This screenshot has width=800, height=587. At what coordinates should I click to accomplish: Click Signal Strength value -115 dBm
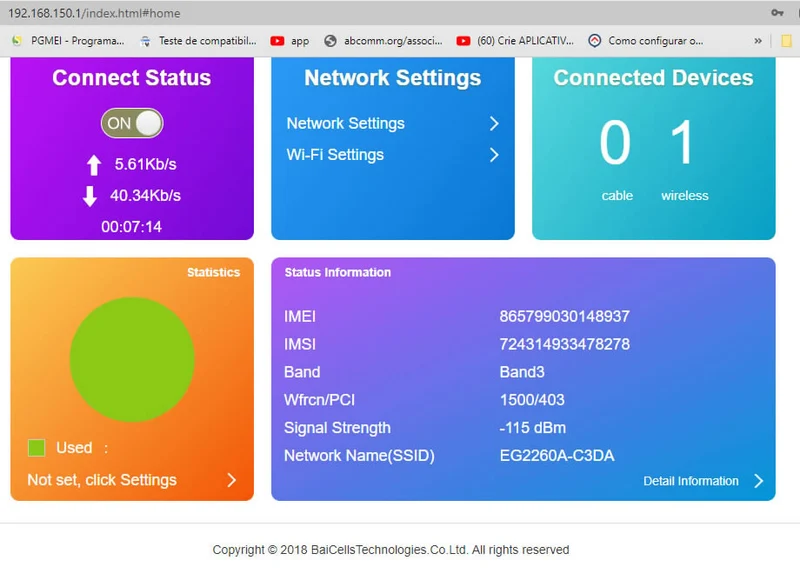click(533, 427)
